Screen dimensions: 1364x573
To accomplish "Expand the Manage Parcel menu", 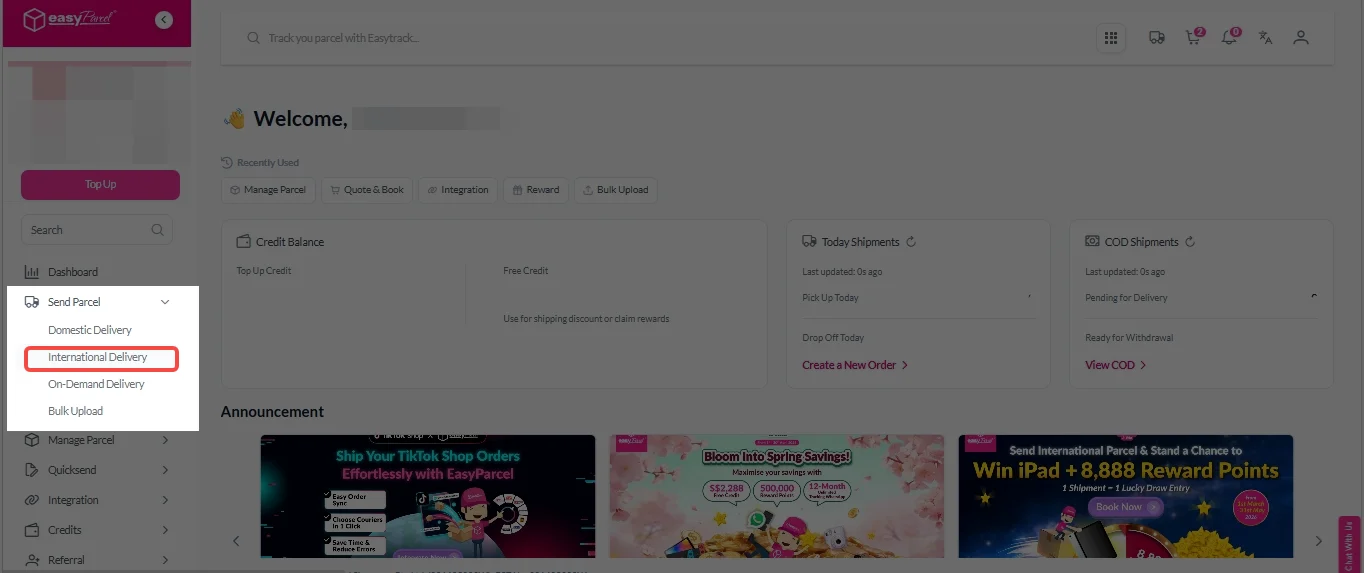I will 165,440.
